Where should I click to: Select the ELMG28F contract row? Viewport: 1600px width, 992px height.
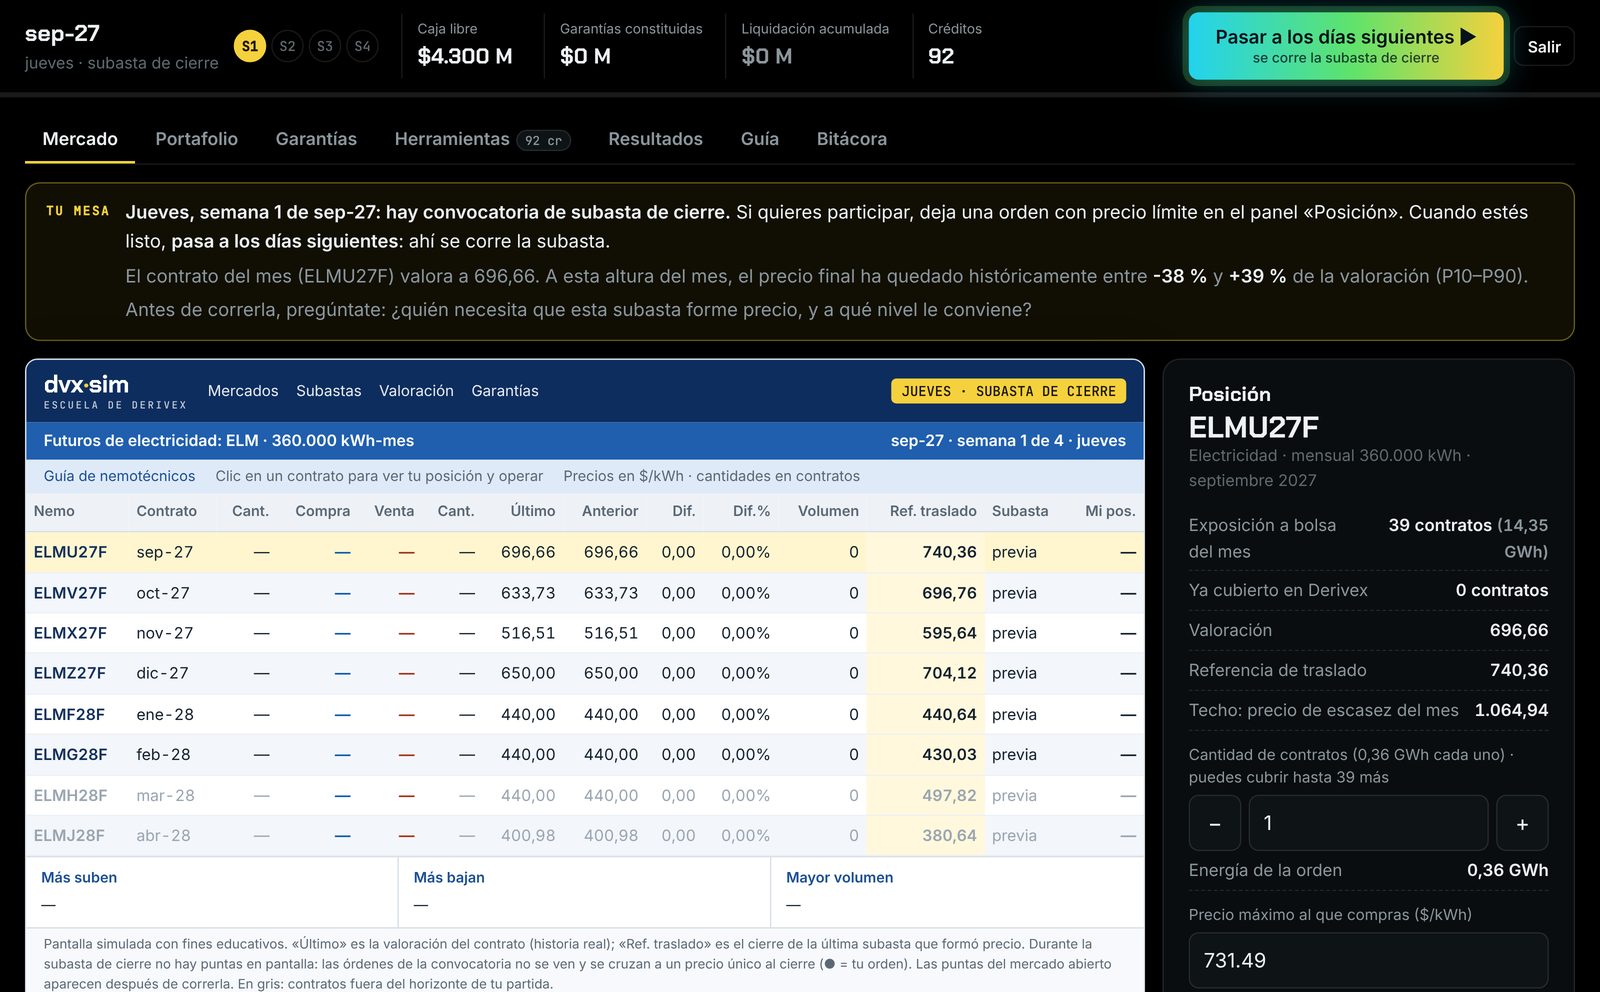pyautogui.click(x=585, y=754)
